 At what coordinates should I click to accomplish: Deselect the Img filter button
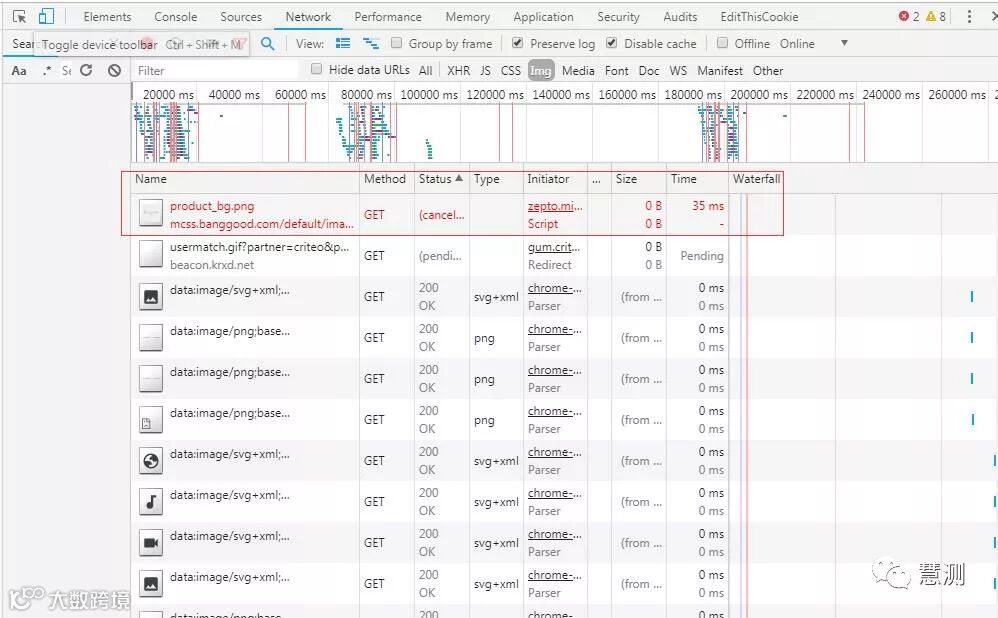[540, 71]
